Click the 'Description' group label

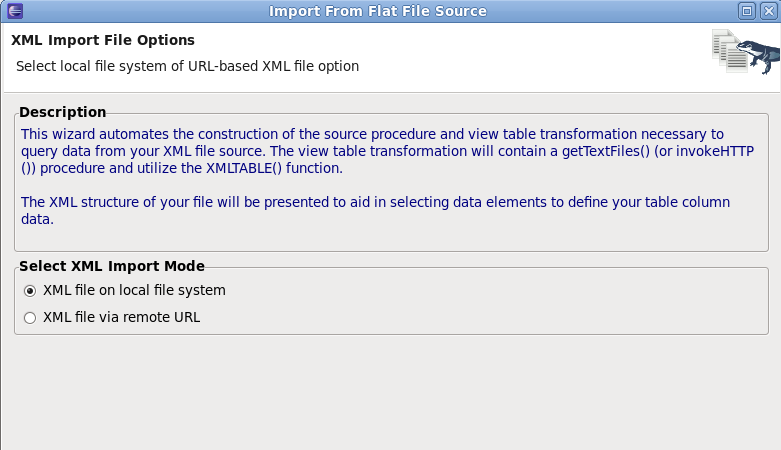[62, 112]
